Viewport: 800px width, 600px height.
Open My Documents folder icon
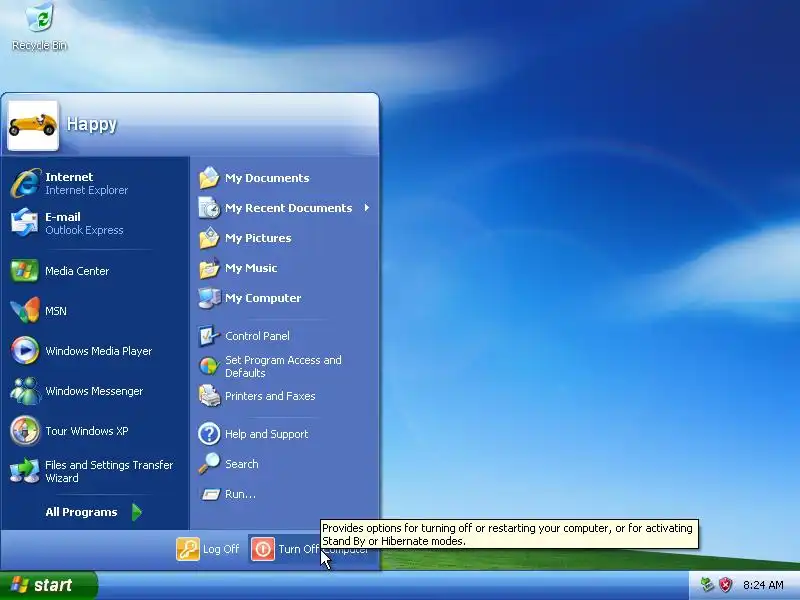209,178
